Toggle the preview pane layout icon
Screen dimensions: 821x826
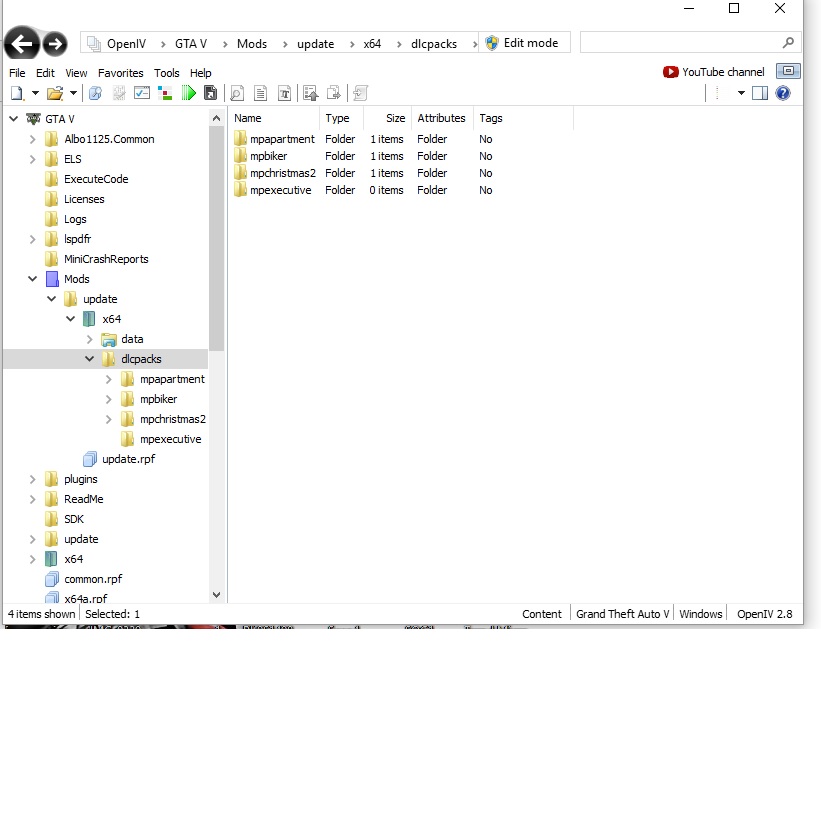click(x=760, y=93)
